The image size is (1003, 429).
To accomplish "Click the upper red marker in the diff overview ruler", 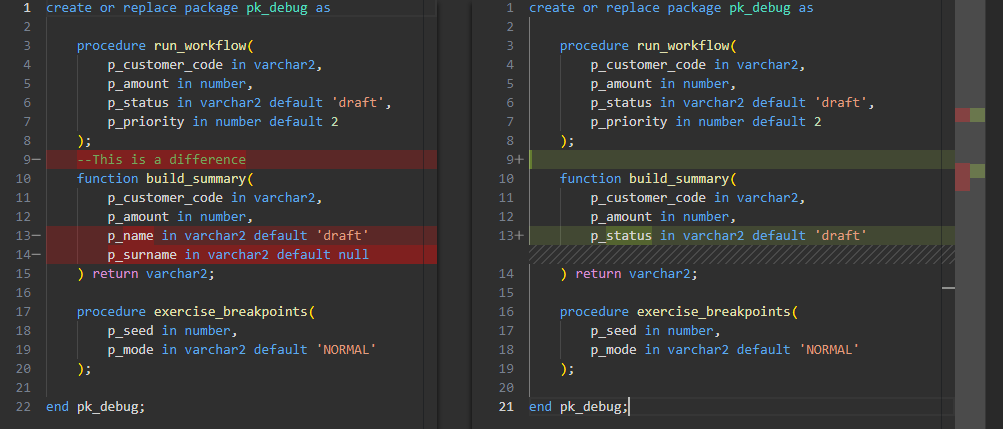I will coord(962,115).
